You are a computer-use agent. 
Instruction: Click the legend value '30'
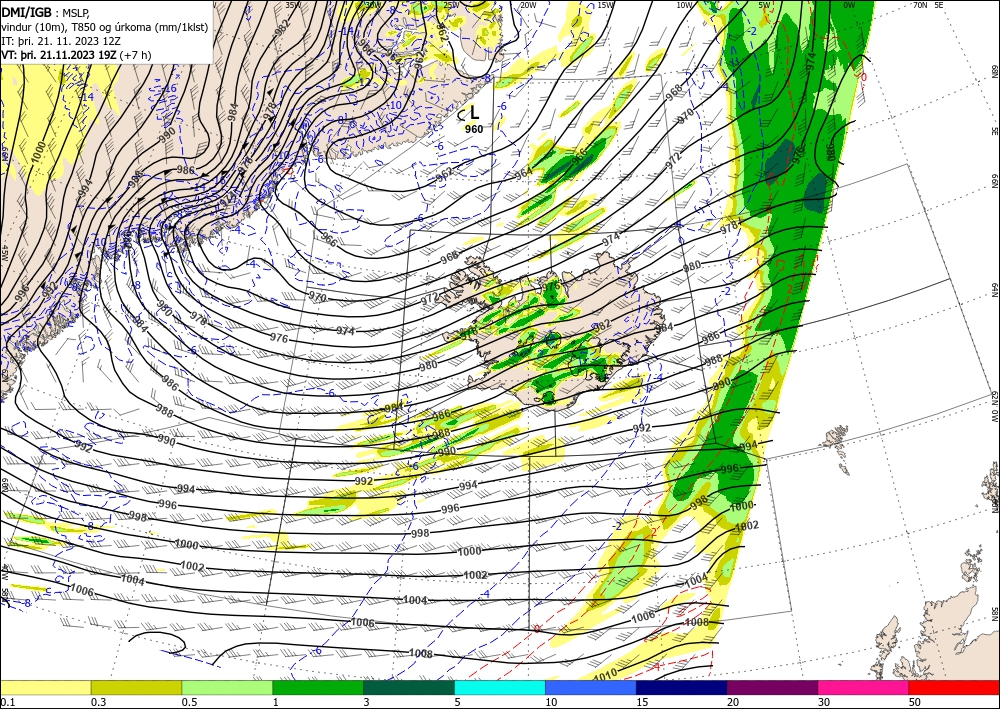824,702
